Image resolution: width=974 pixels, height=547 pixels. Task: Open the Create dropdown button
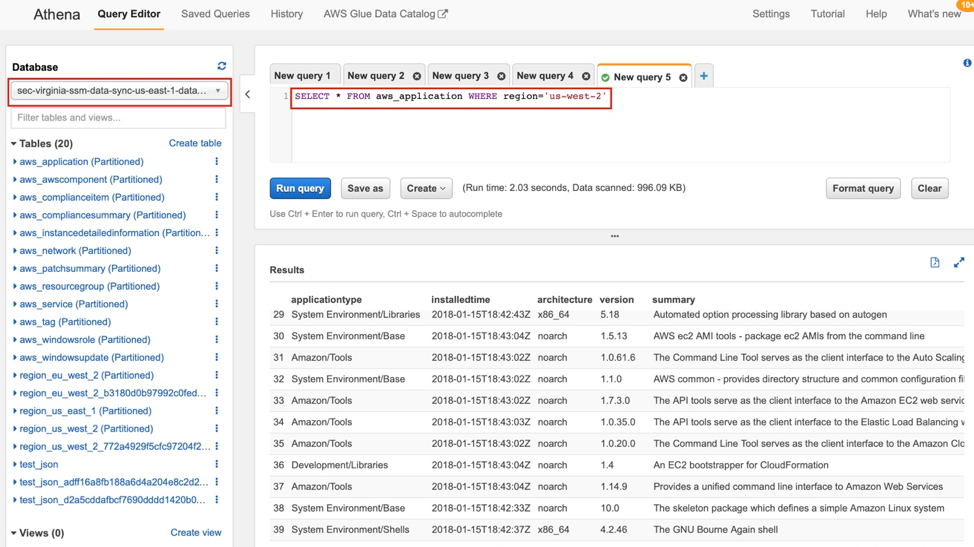[x=425, y=188]
